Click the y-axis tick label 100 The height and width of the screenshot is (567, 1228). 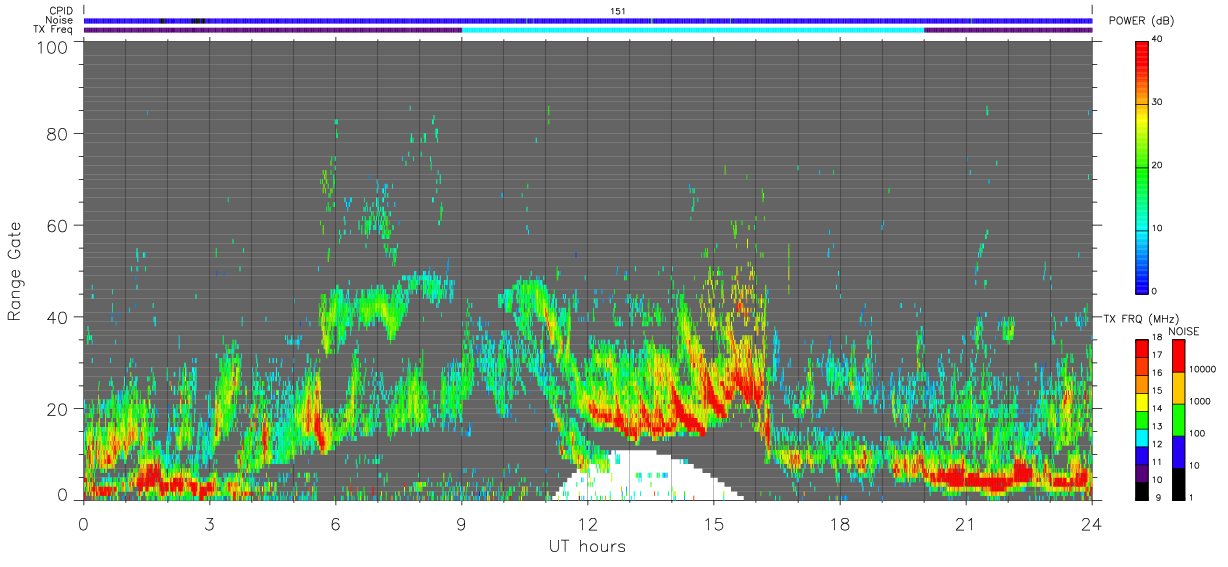[x=52, y=46]
